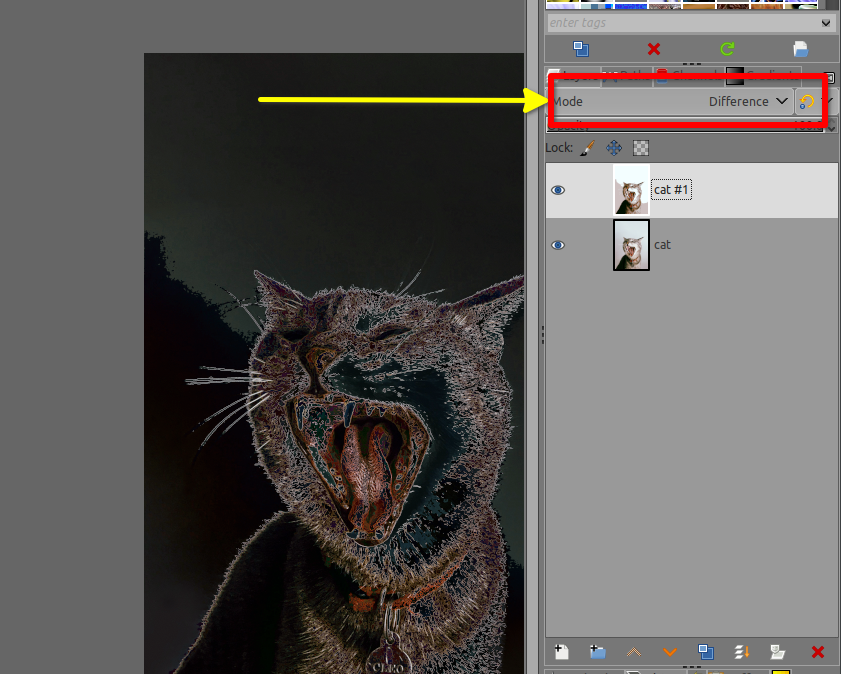Add a layer mask
Image resolution: width=841 pixels, height=674 pixels.
[777, 651]
